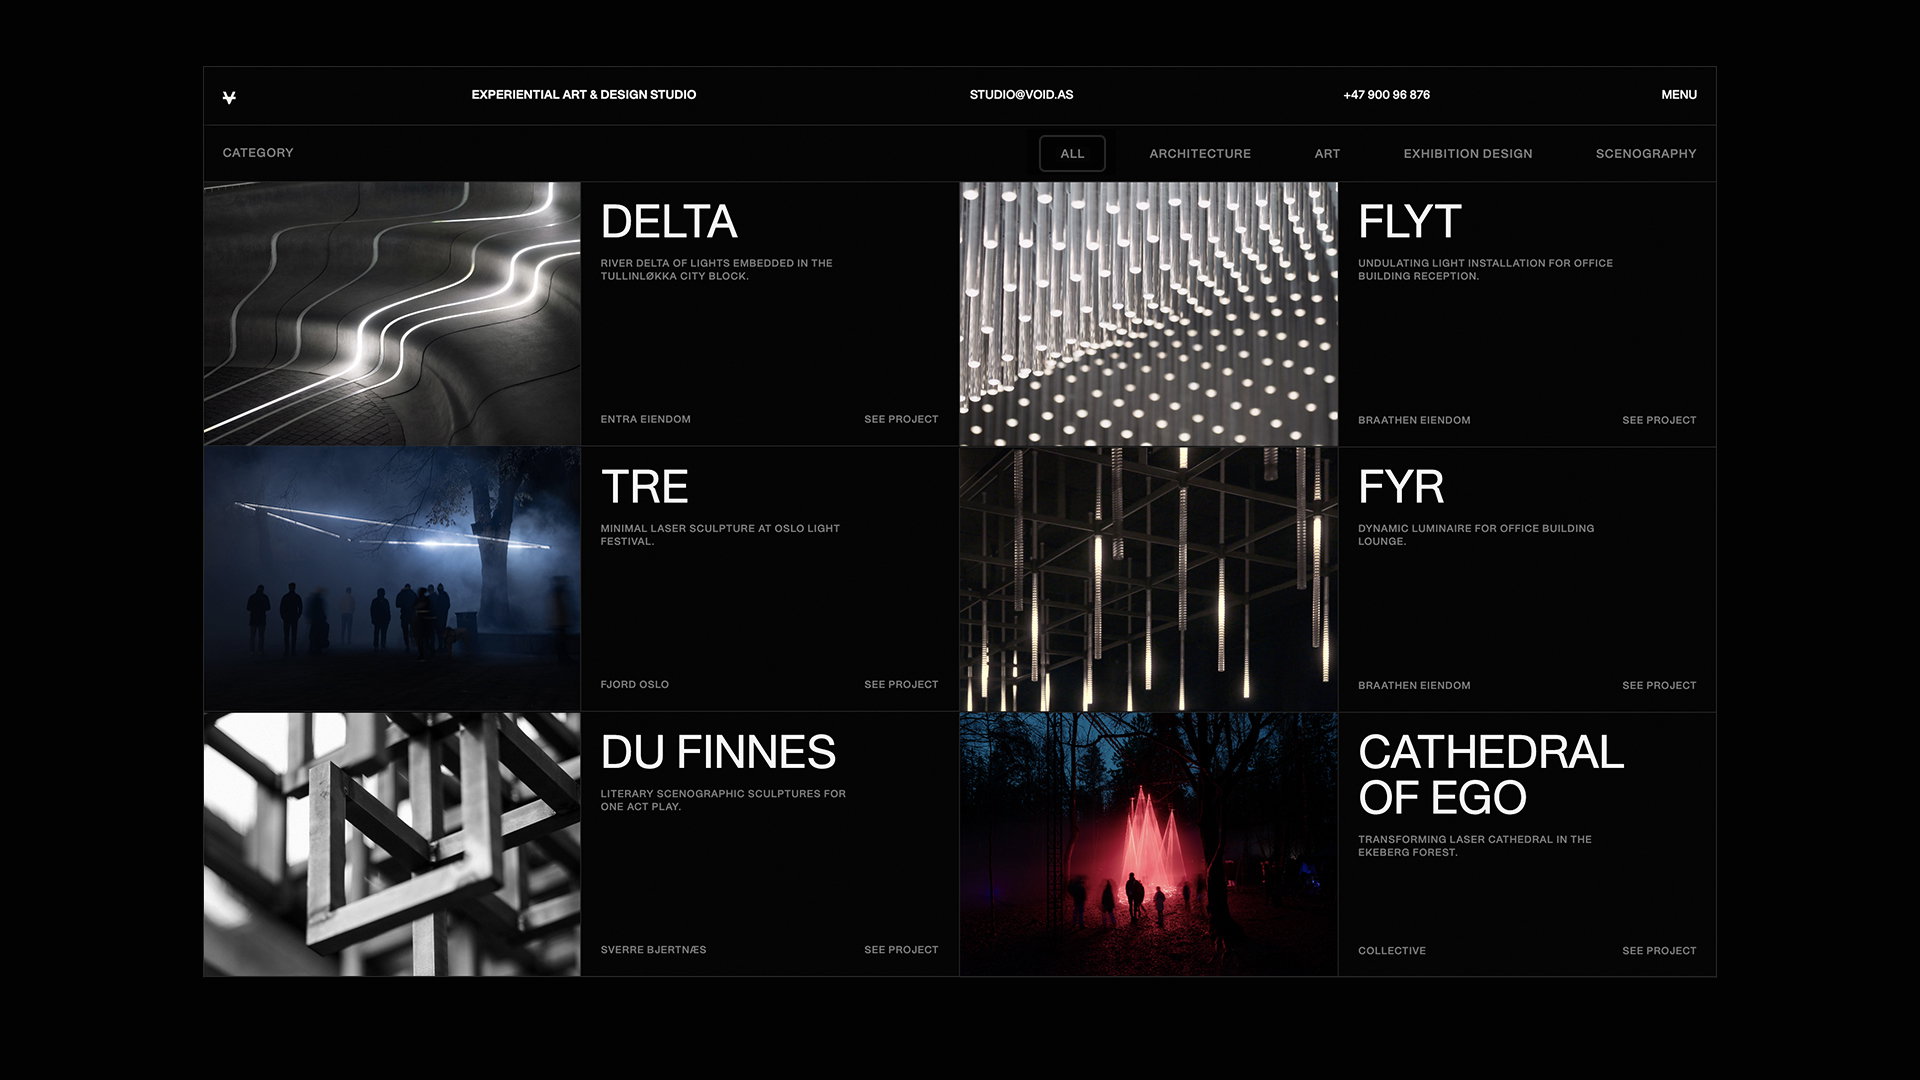Viewport: 1920px width, 1080px height.
Task: Open SEE PROJECT for Delta
Action: 901,420
